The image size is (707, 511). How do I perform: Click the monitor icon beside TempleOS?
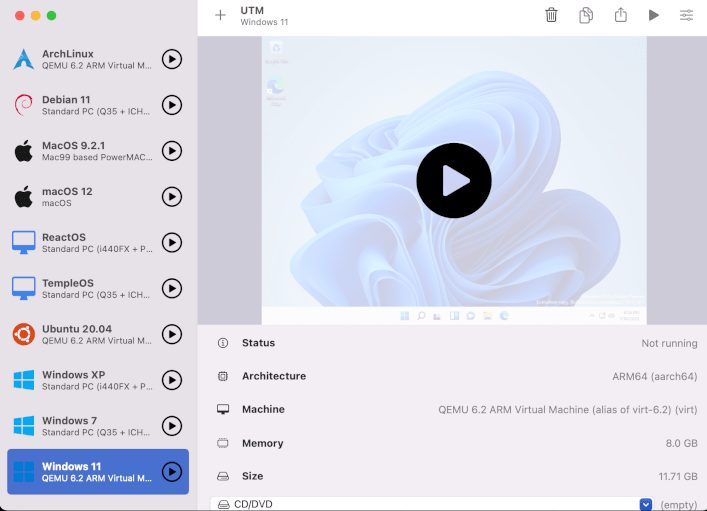pyautogui.click(x=23, y=288)
